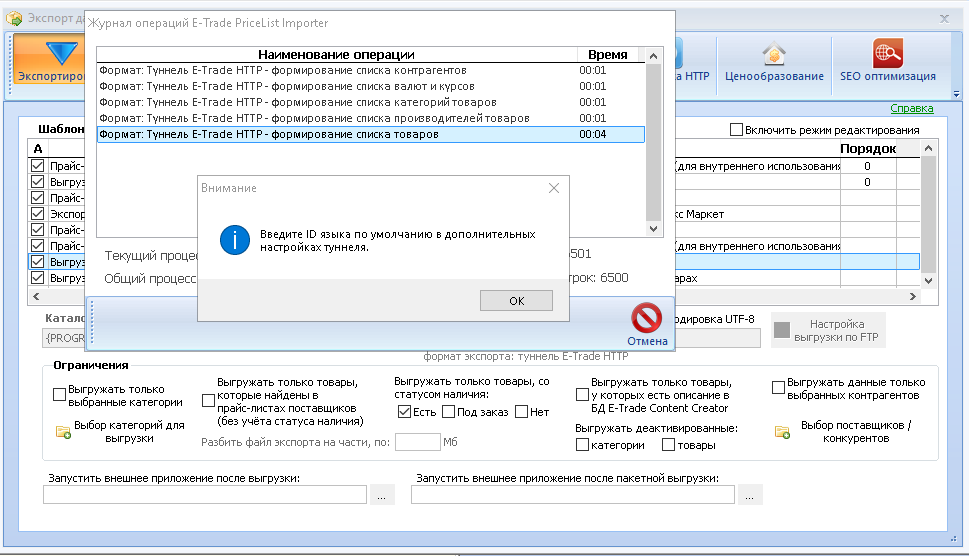Select the формирование списка валют и курсов row
The height and width of the screenshot is (556, 969).
pos(371,86)
